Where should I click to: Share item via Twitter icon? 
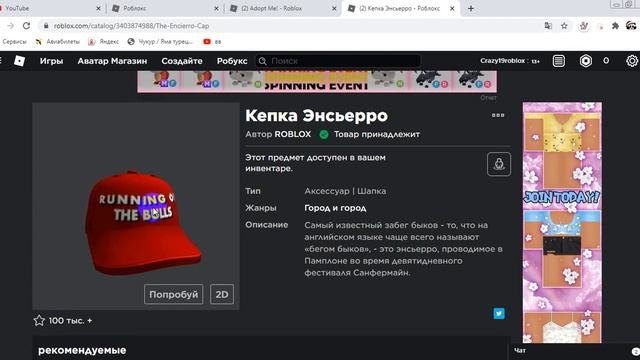pos(499,313)
